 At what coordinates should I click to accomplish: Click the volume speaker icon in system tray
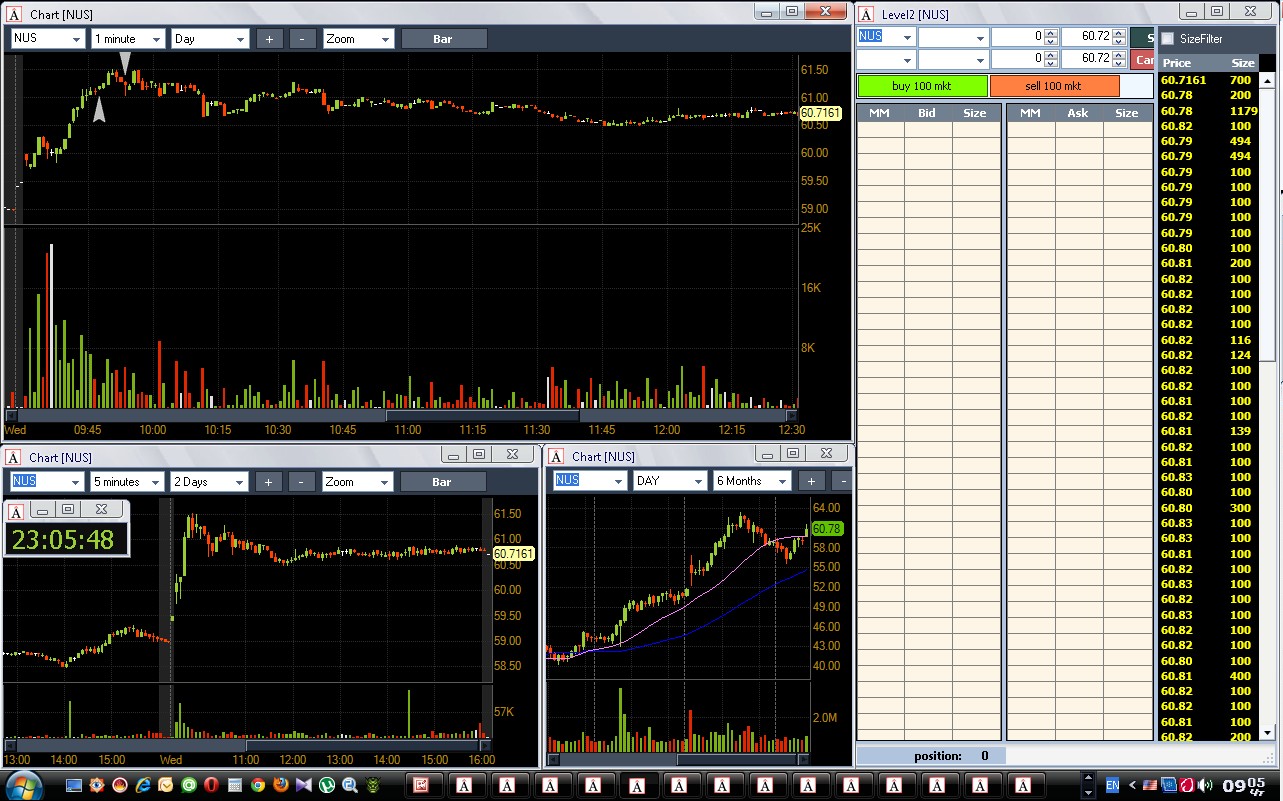click(1205, 785)
